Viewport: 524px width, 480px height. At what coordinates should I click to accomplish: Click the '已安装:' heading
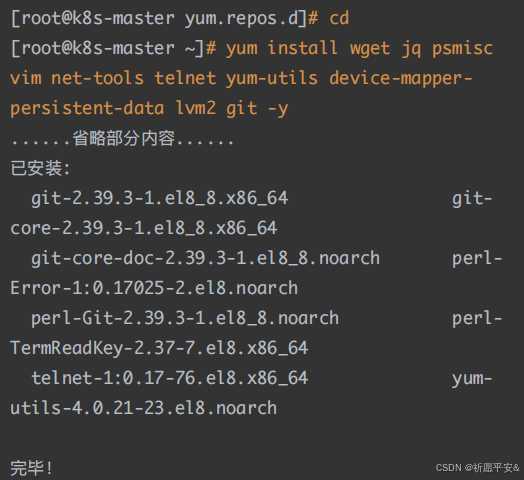click(x=40, y=168)
